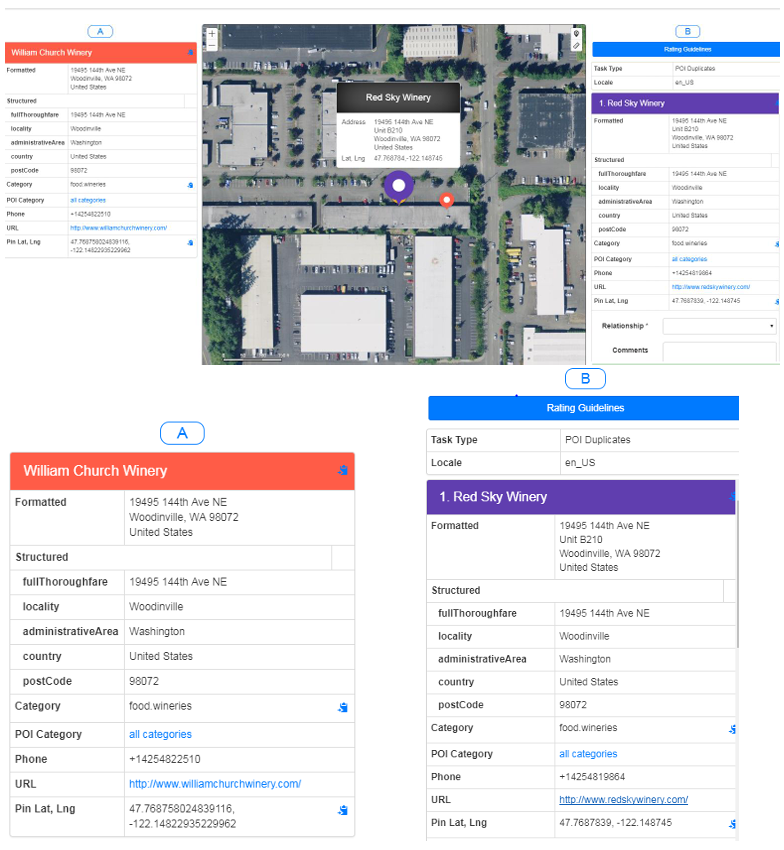Copy Pin Lat, Lng icon in enlarged Red Sky panel

(x=732, y=824)
